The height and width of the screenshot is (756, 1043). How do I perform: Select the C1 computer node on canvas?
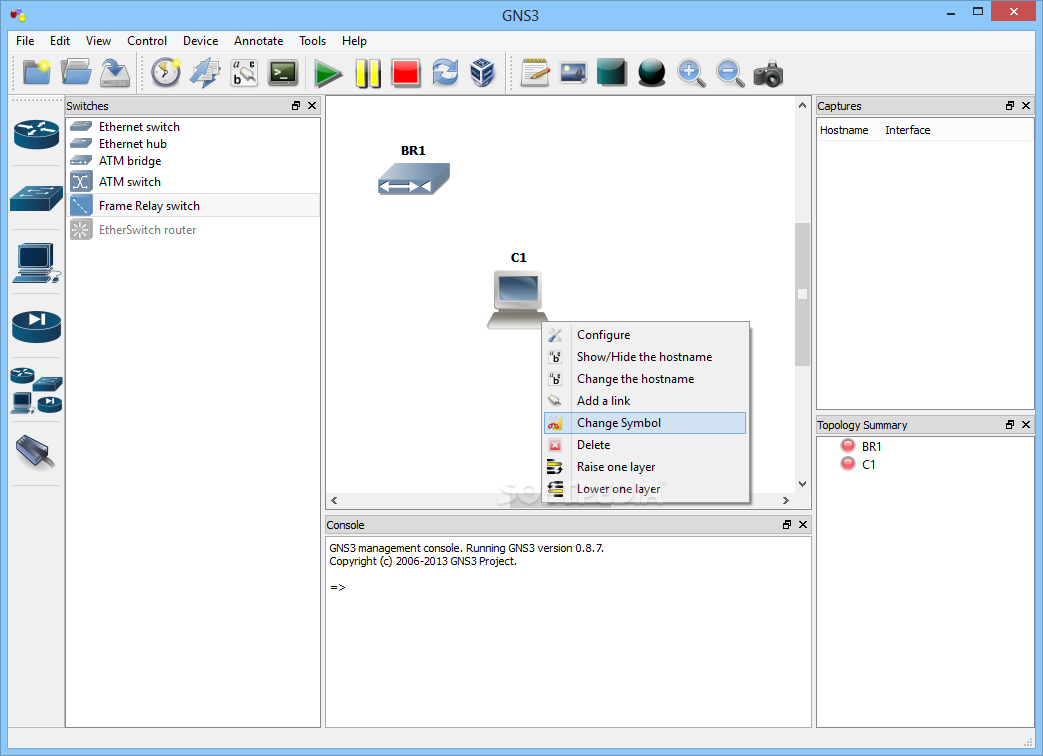pos(518,299)
